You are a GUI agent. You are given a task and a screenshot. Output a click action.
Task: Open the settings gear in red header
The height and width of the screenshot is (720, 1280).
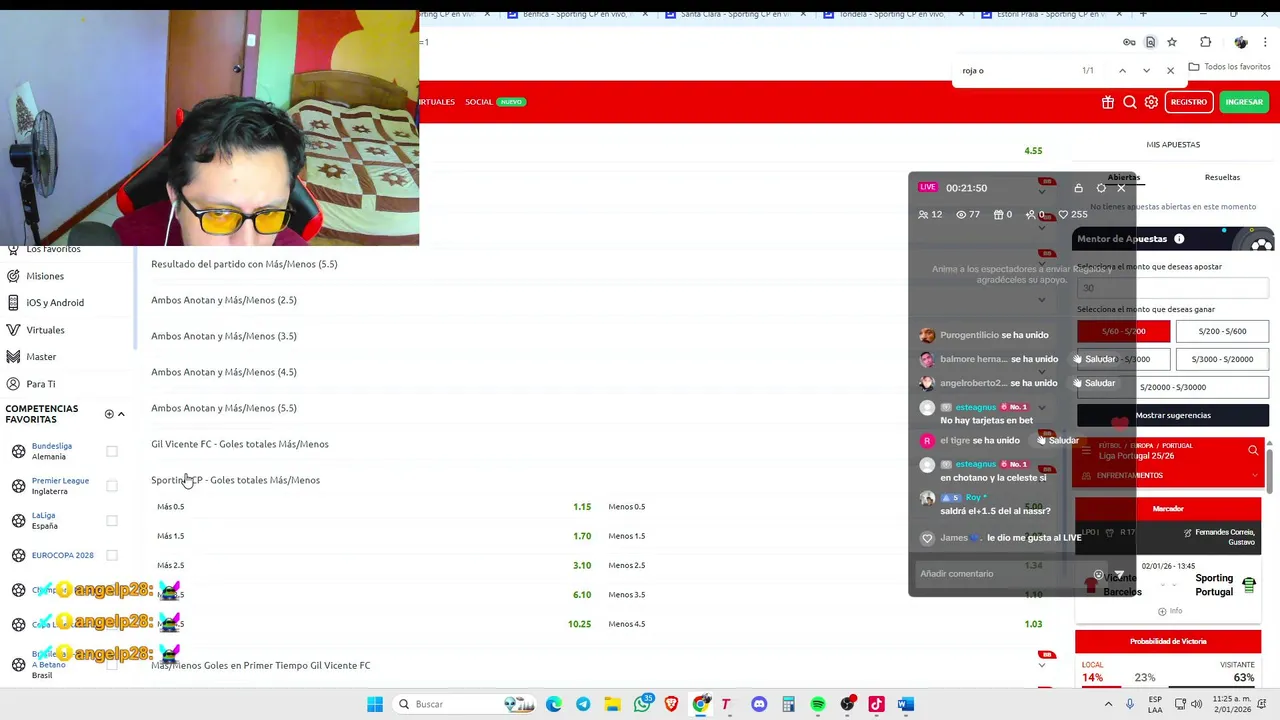(1151, 102)
